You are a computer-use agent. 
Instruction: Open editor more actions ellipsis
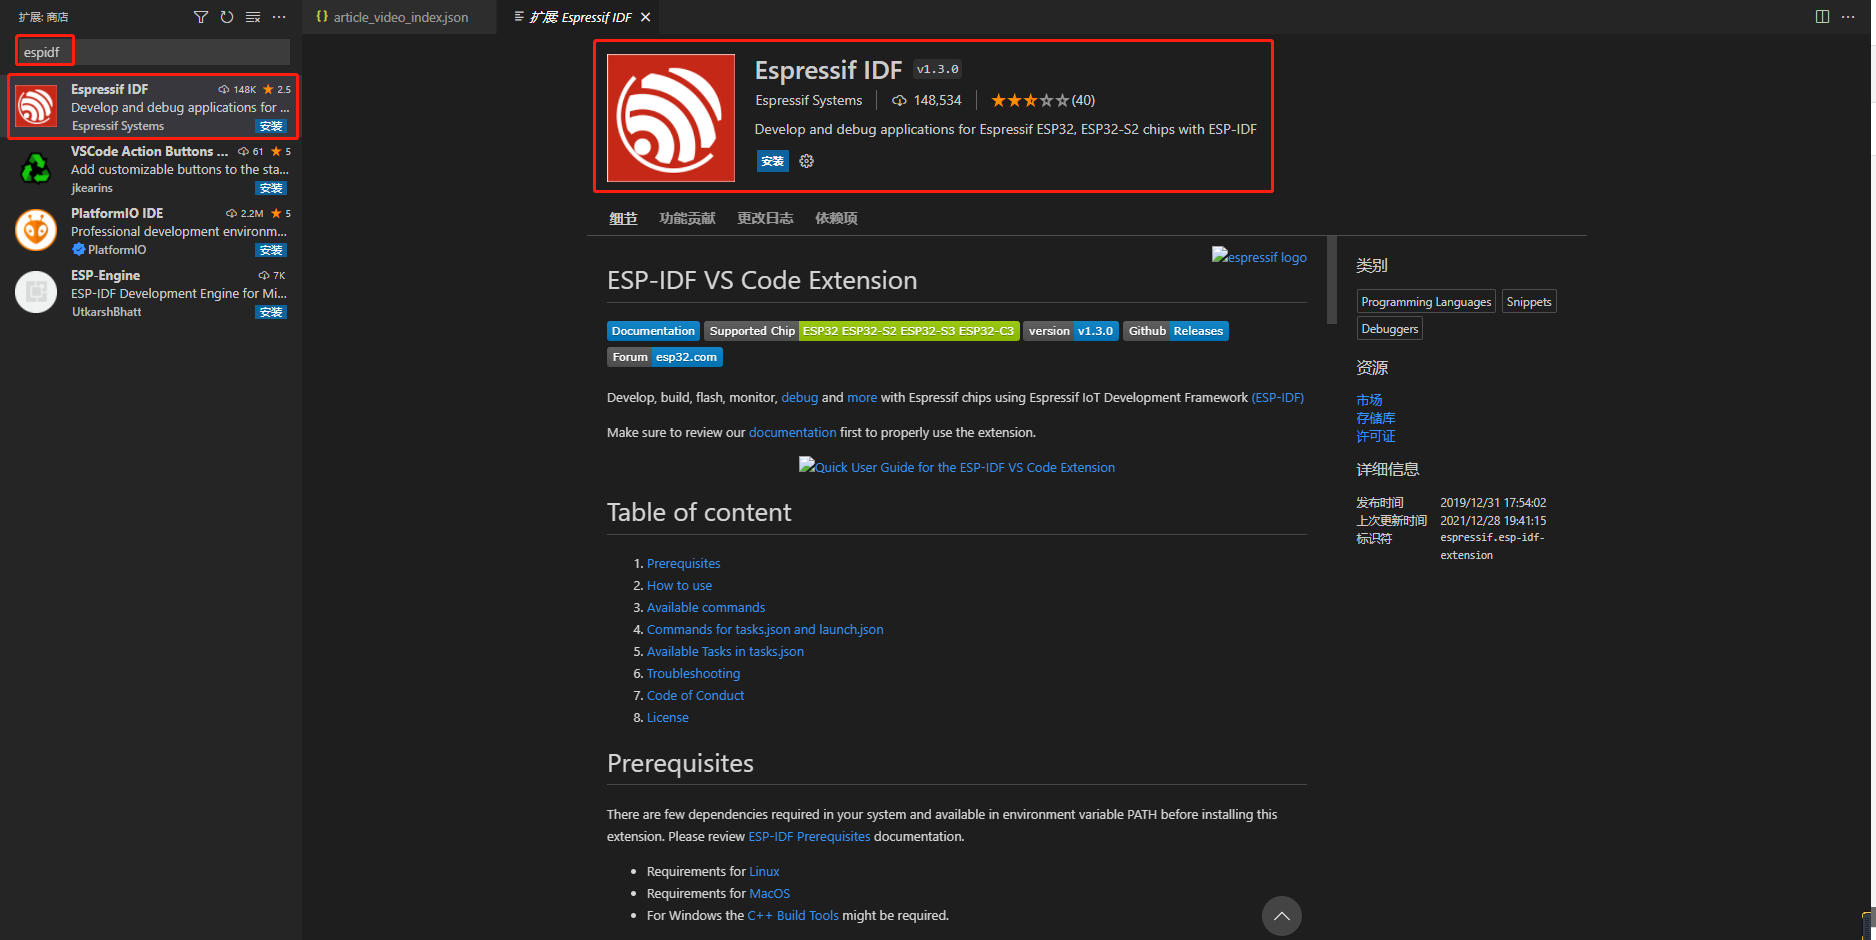pyautogui.click(x=1848, y=17)
